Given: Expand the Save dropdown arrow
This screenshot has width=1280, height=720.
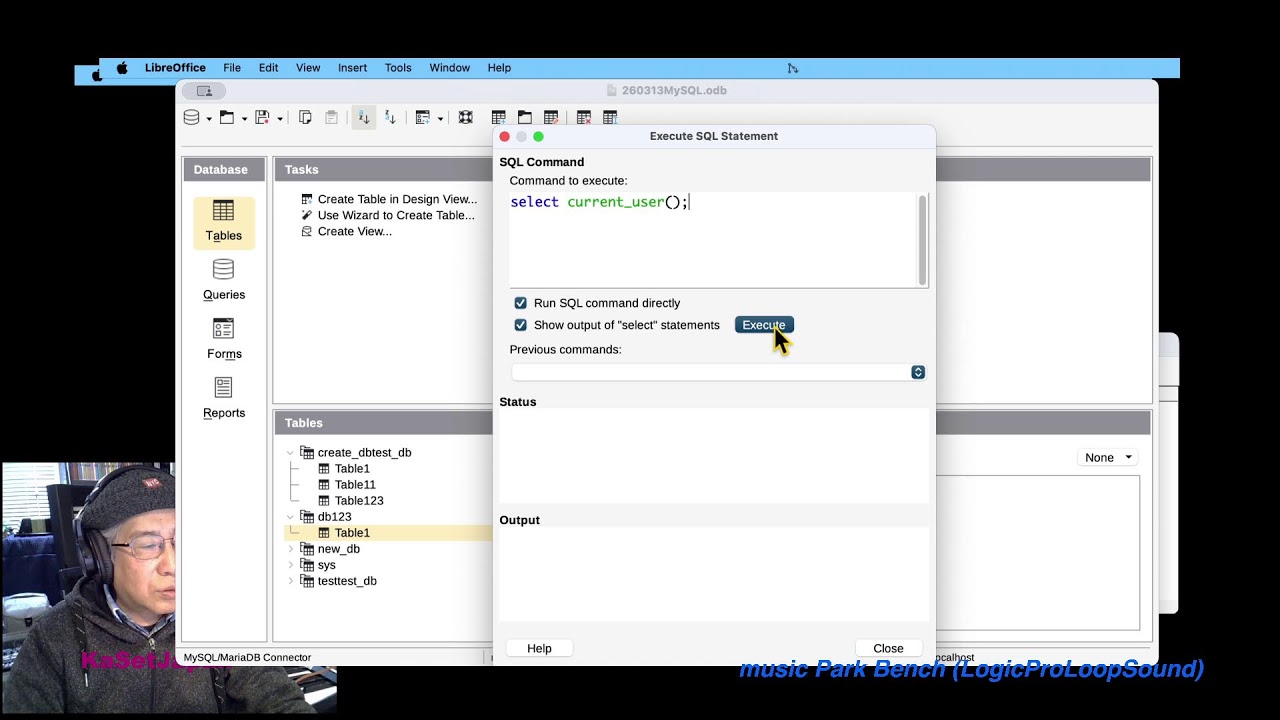Looking at the screenshot, I should coord(279,118).
